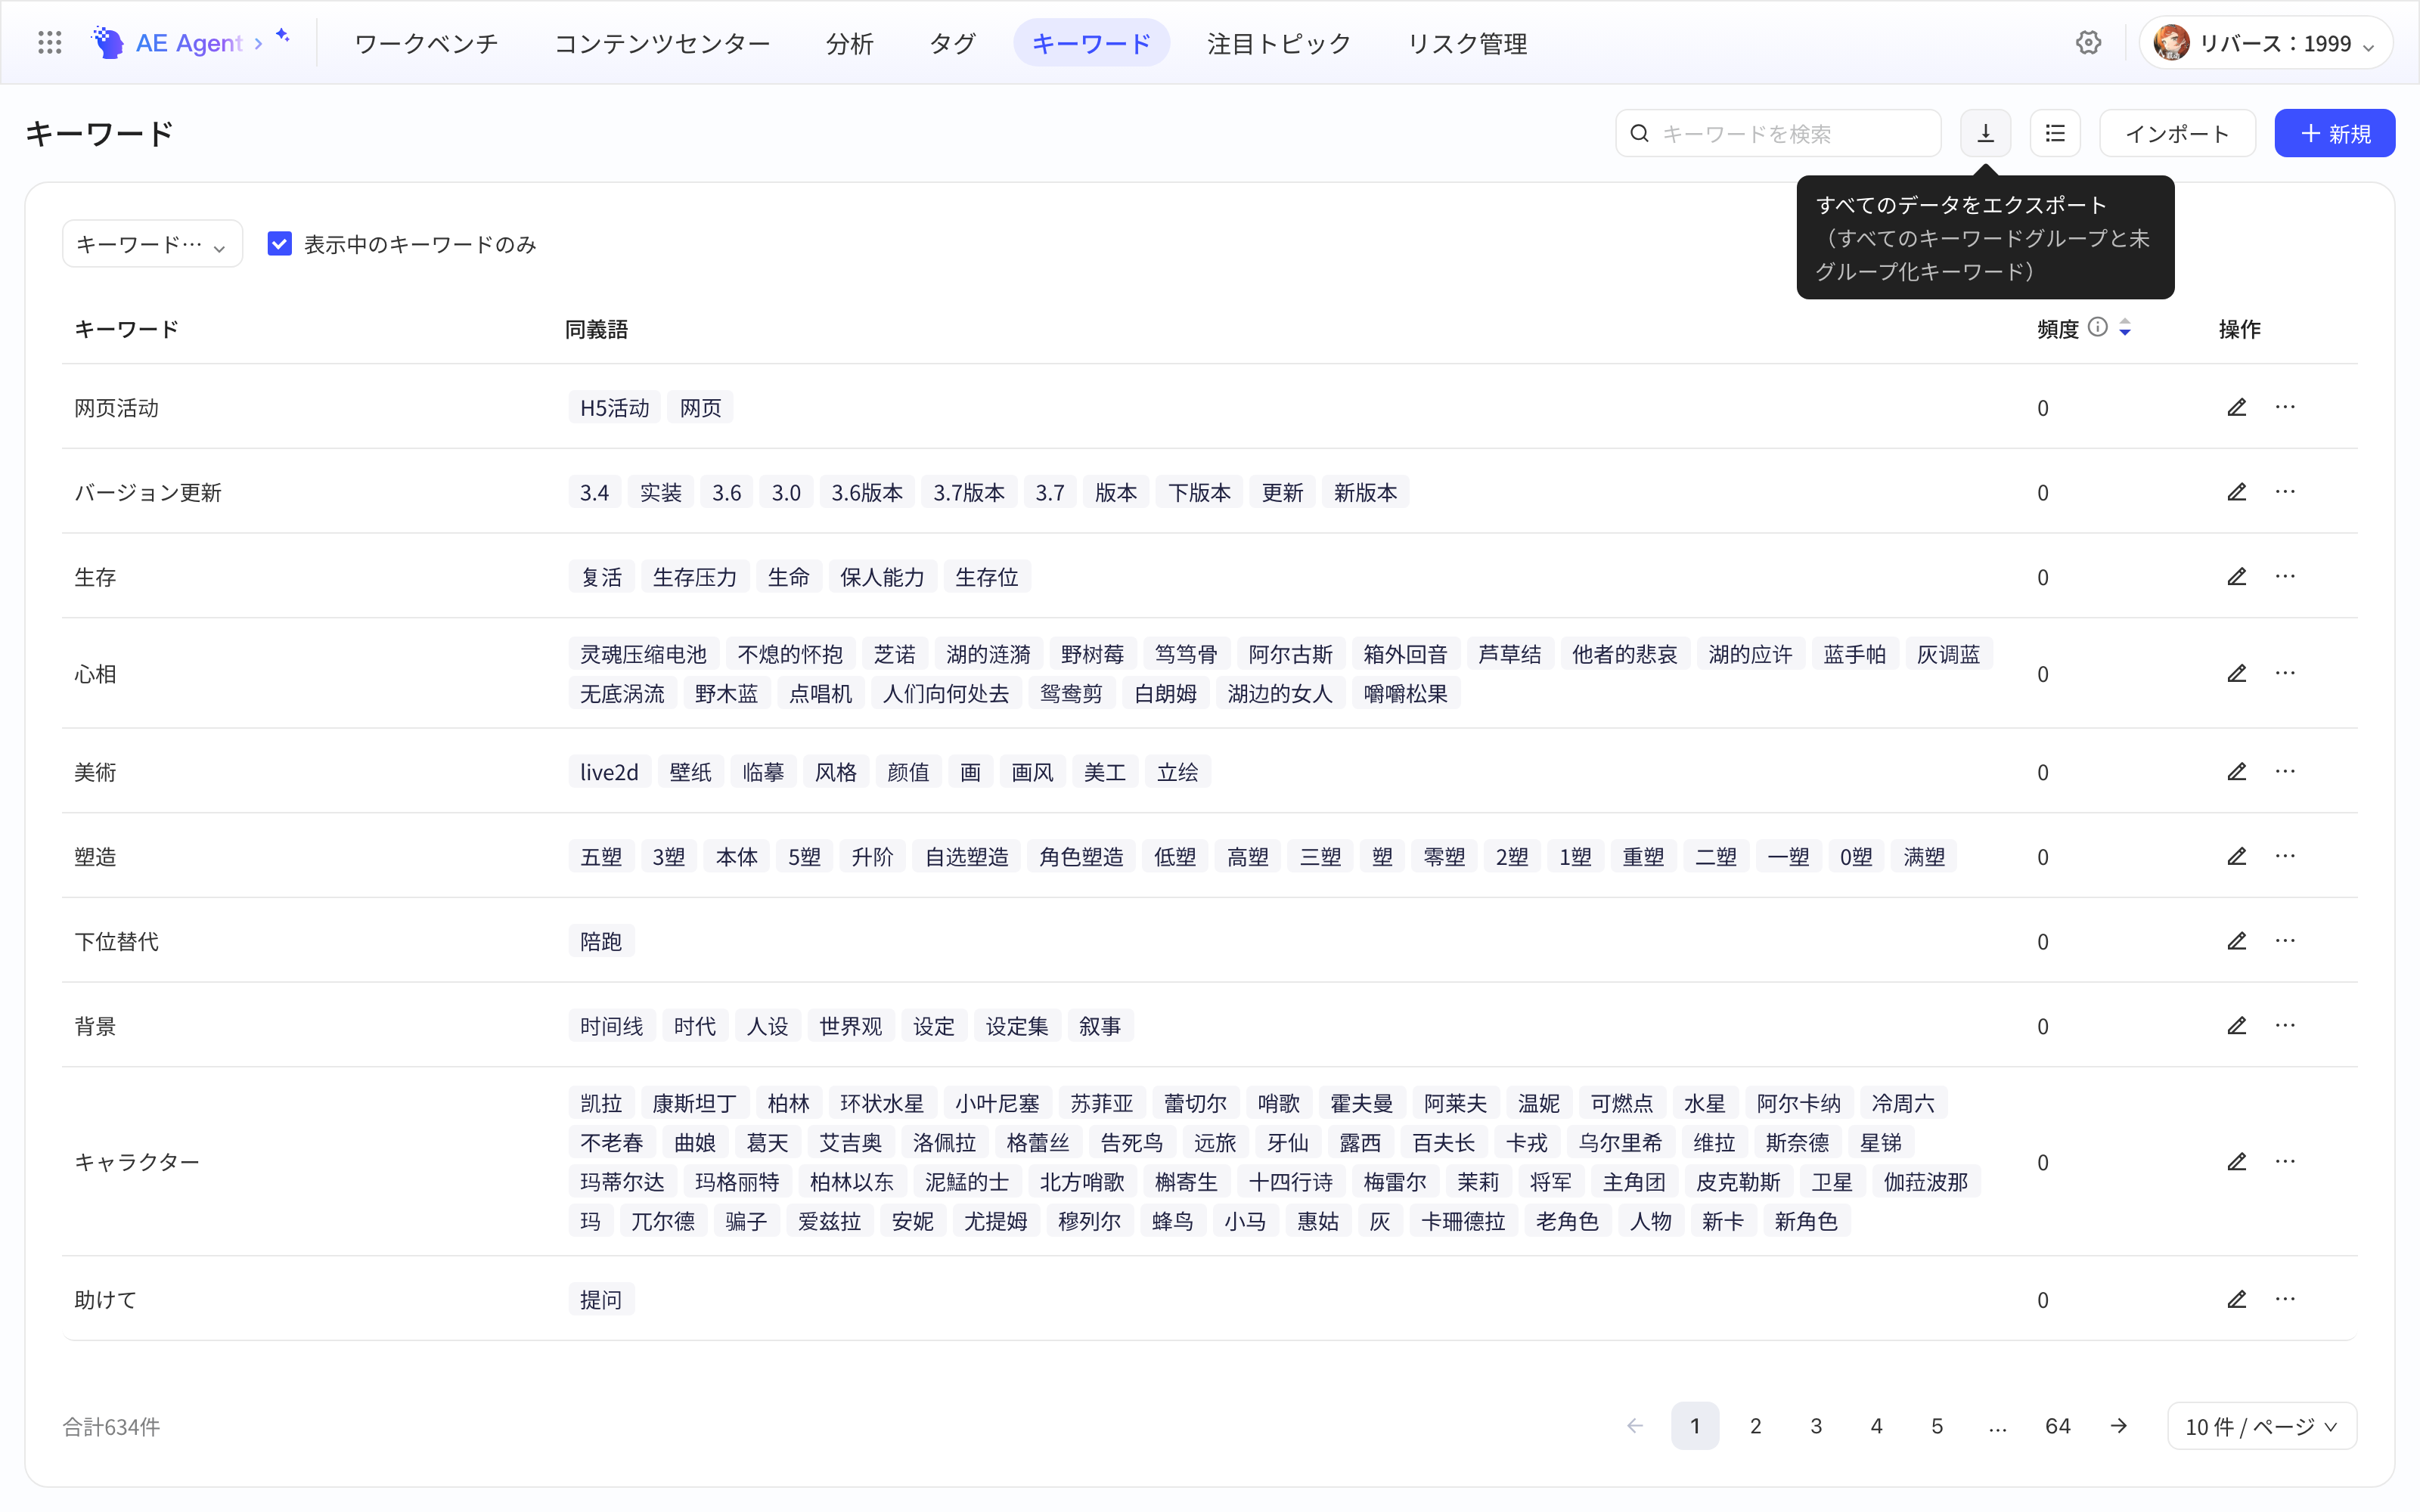Open more options for バージョン更新 row

pyautogui.click(x=2285, y=492)
